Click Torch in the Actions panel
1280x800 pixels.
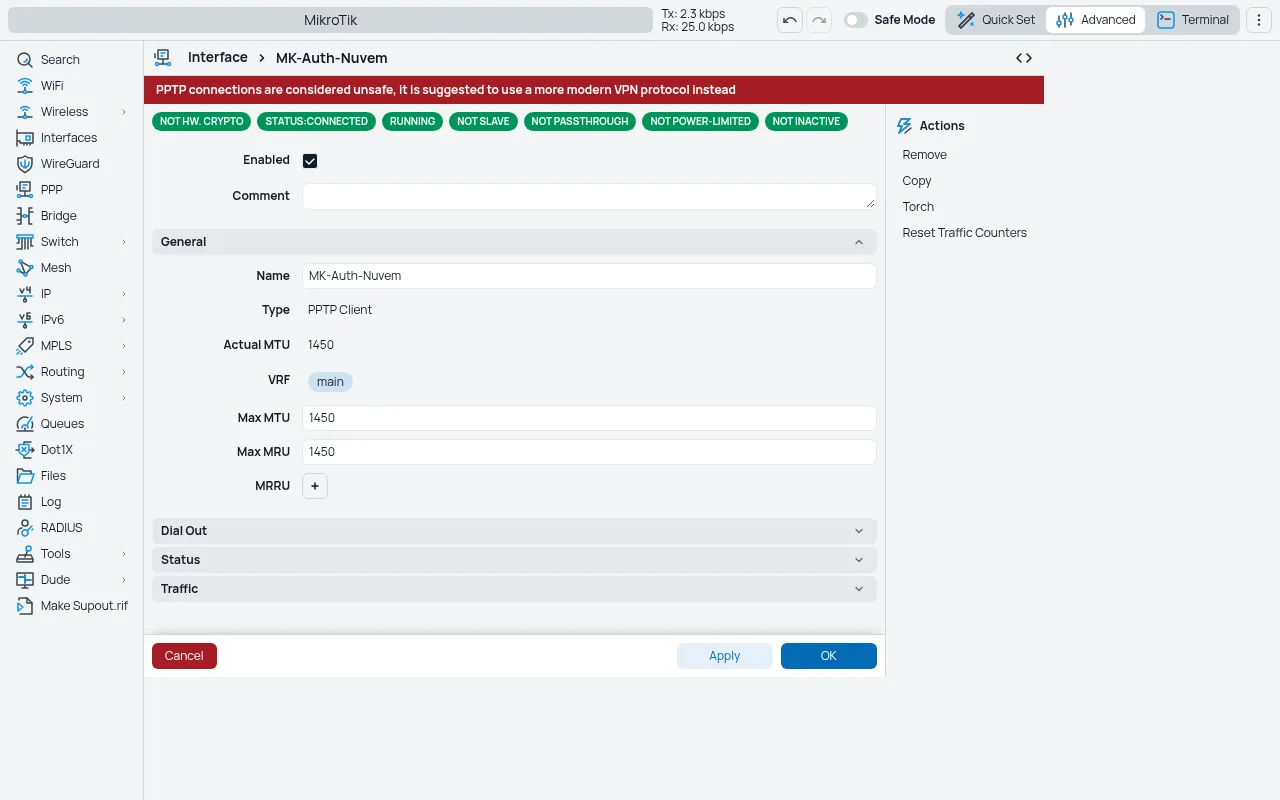(918, 207)
